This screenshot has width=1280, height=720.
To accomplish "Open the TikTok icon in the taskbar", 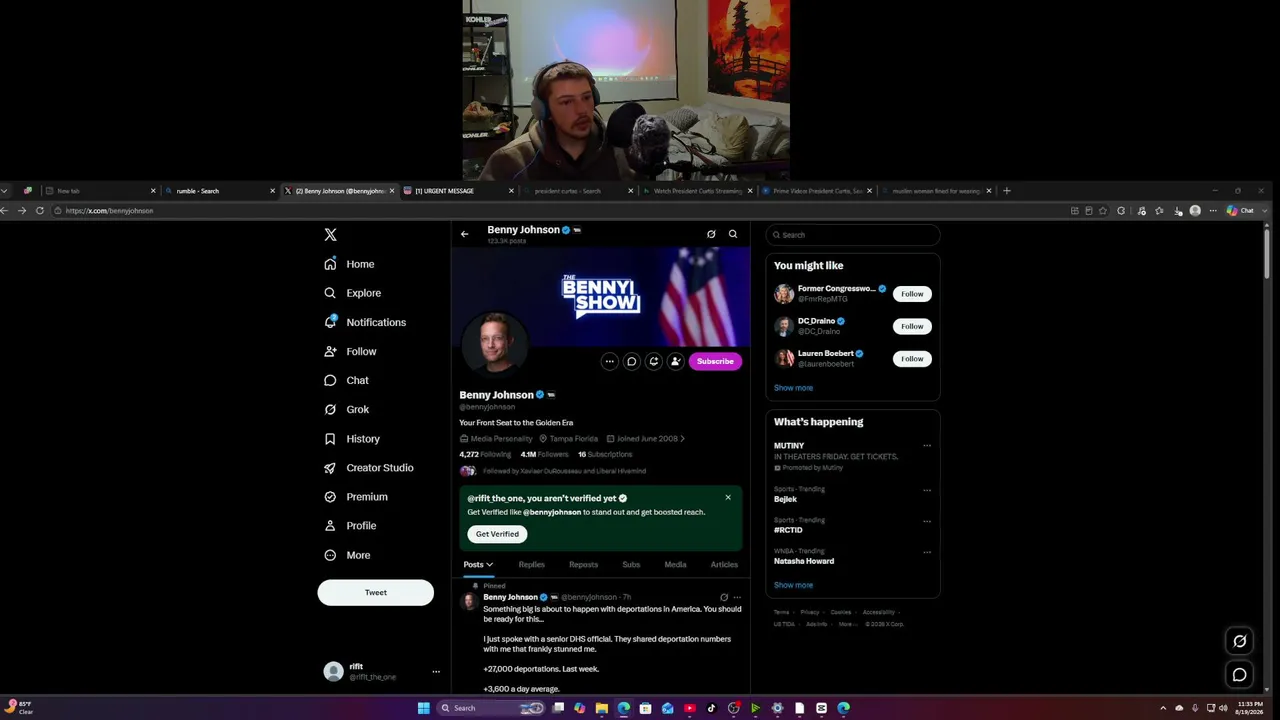I will pos(711,708).
